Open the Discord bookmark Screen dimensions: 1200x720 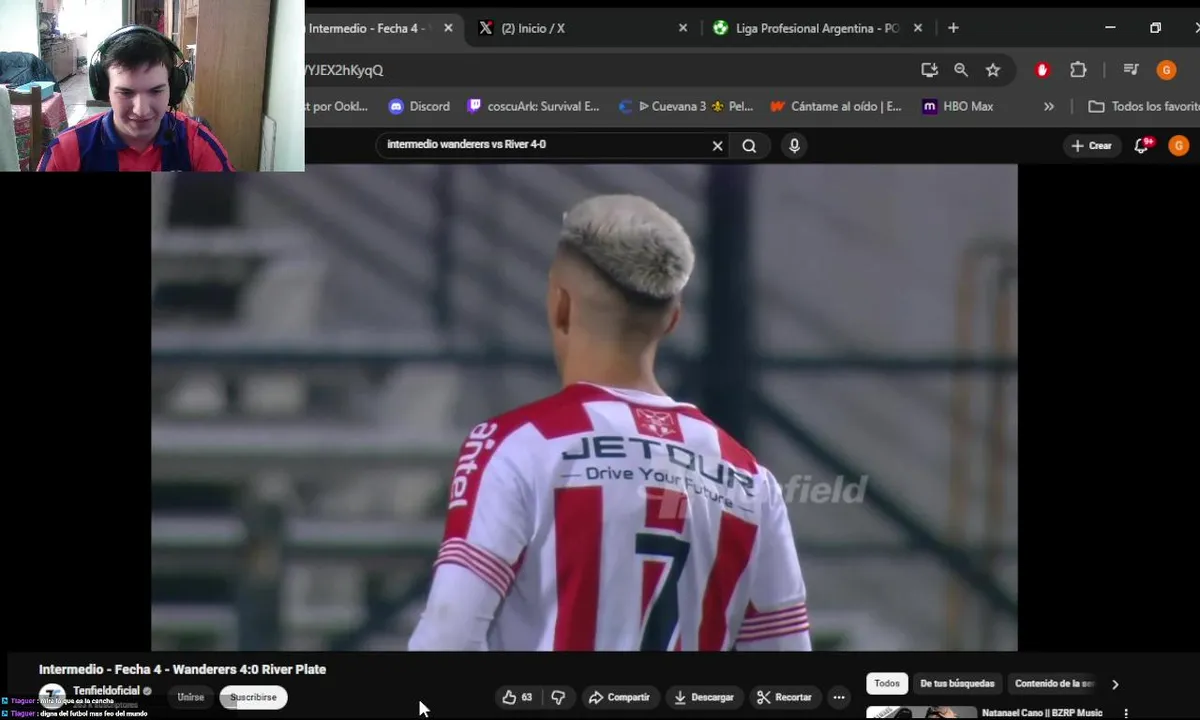click(x=419, y=106)
